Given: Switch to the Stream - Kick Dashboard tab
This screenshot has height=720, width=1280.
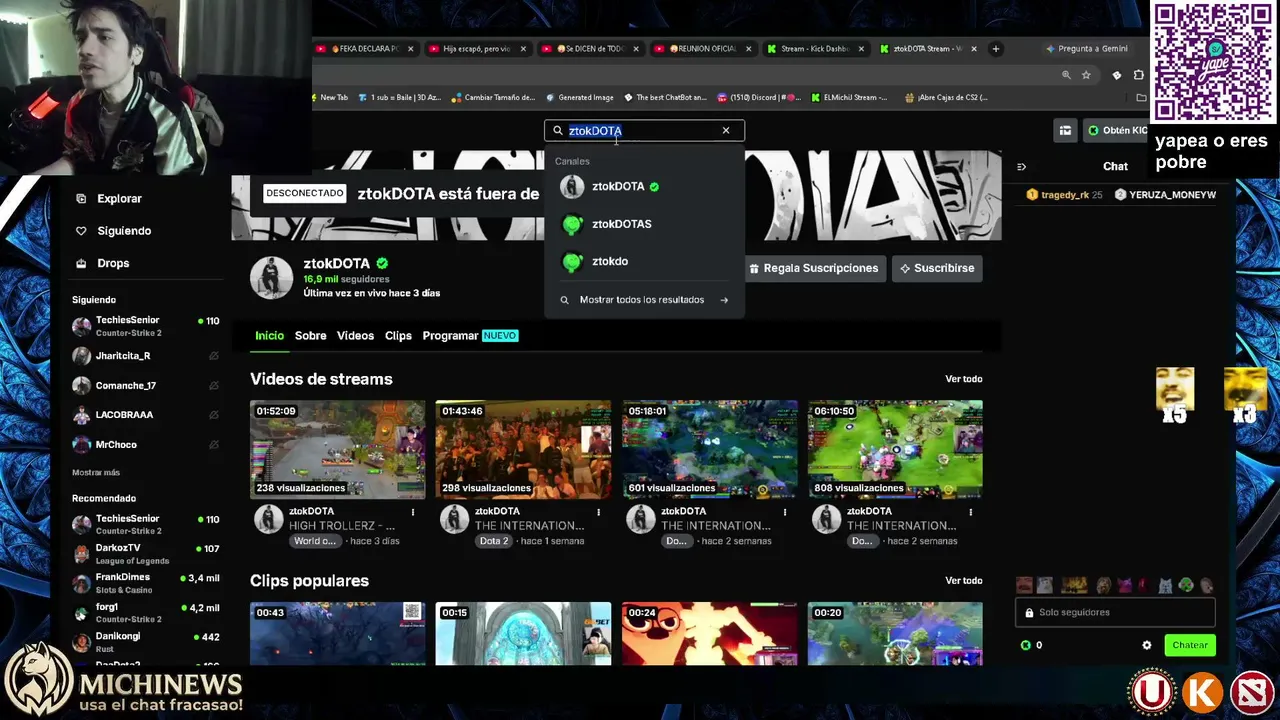Looking at the screenshot, I should pyautogui.click(x=815, y=49).
